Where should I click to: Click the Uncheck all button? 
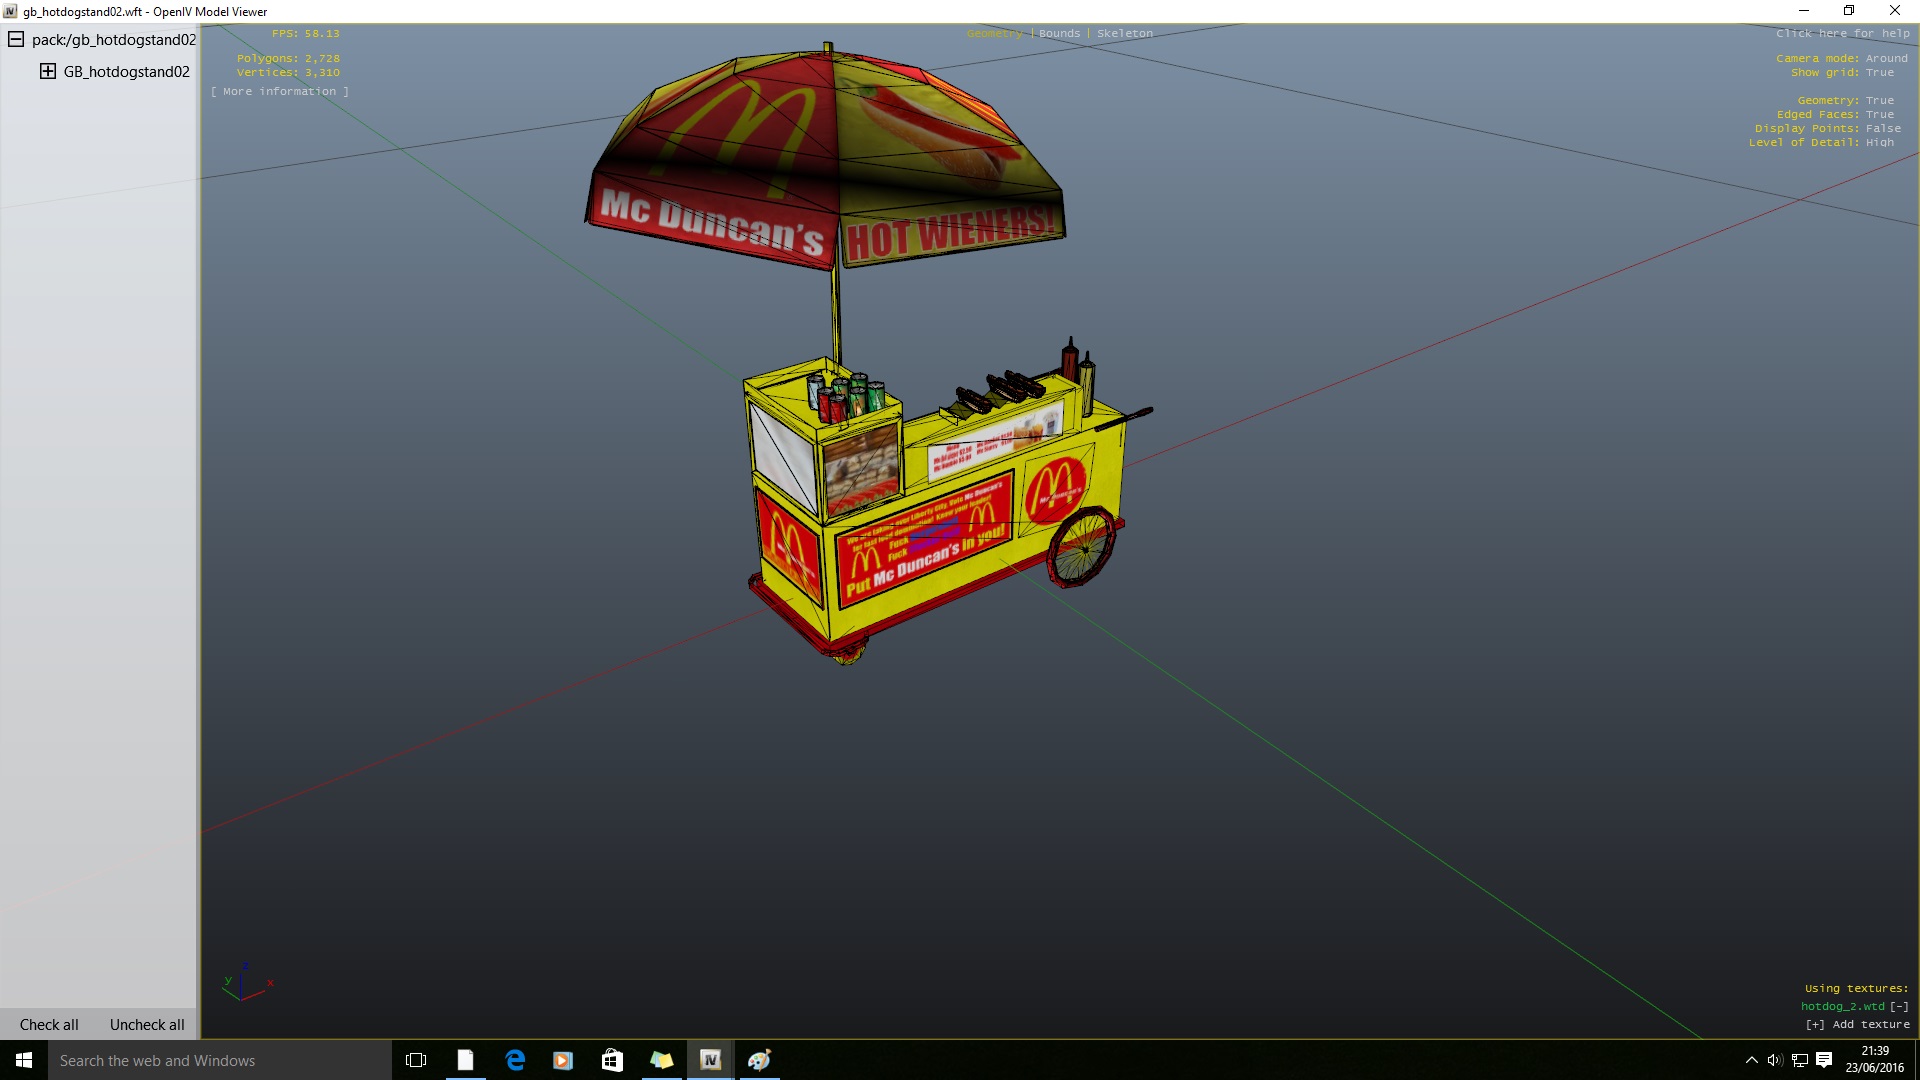(x=147, y=1024)
